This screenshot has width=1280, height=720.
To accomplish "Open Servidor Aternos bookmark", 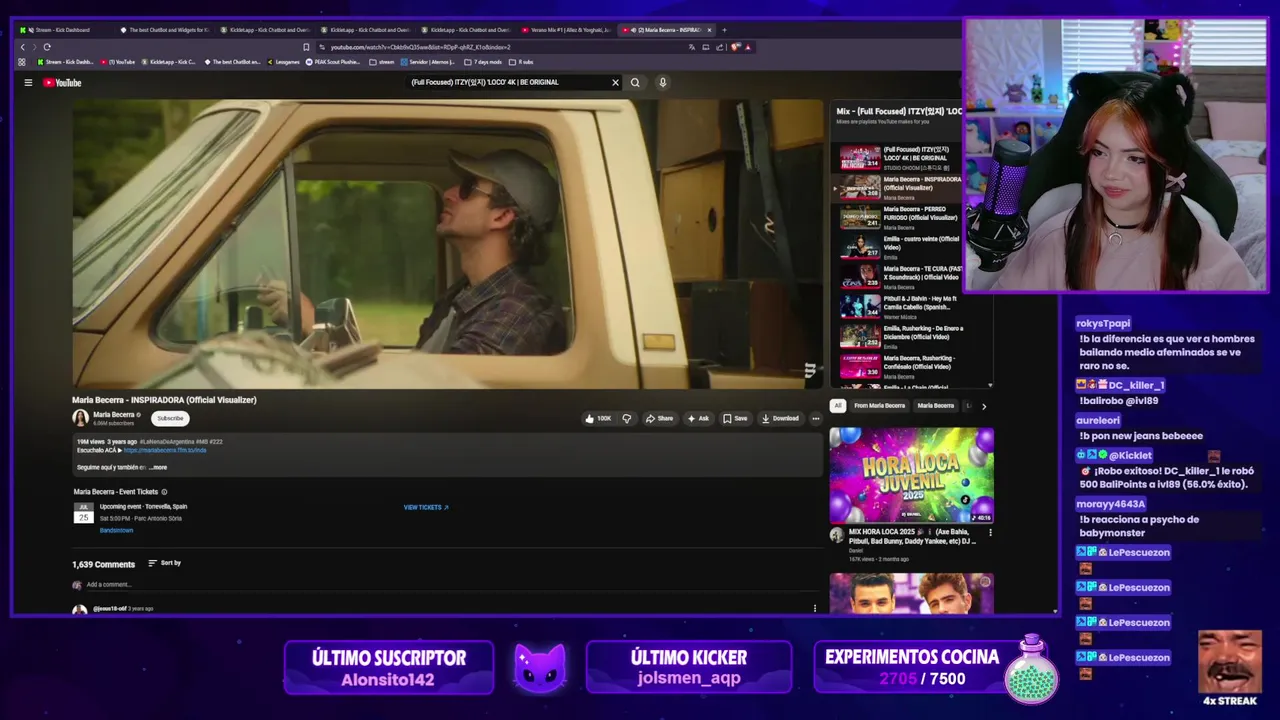I will coord(430,62).
